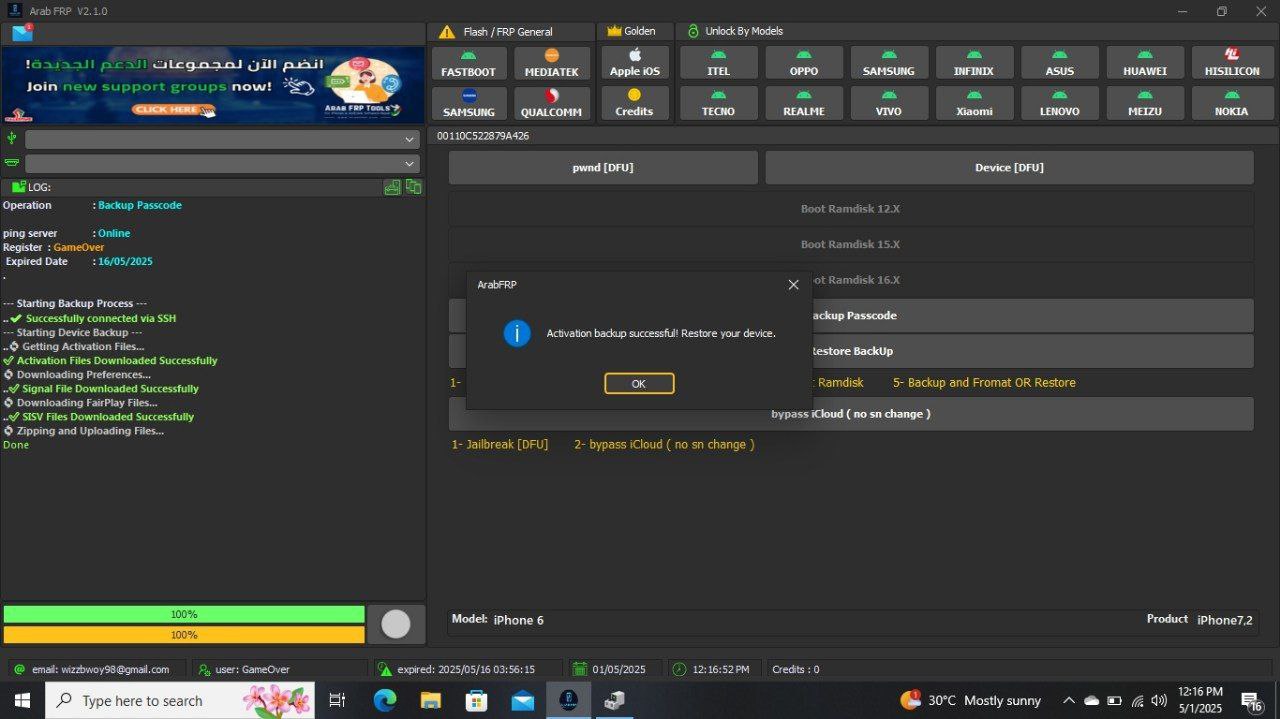This screenshot has width=1280, height=719.
Task: Click the Restore BackUp button
Action: click(x=851, y=351)
